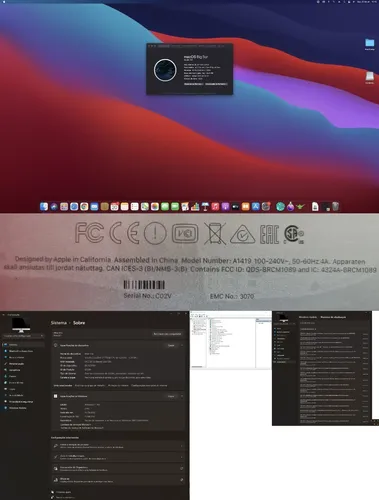
Task: Select the blue folder on the desktop
Action: point(369,43)
